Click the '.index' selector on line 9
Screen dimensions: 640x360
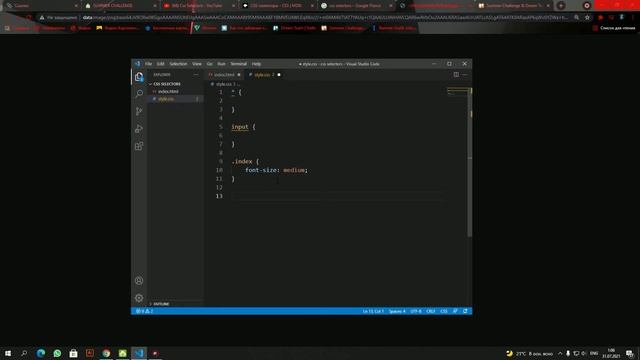pyautogui.click(x=242, y=162)
